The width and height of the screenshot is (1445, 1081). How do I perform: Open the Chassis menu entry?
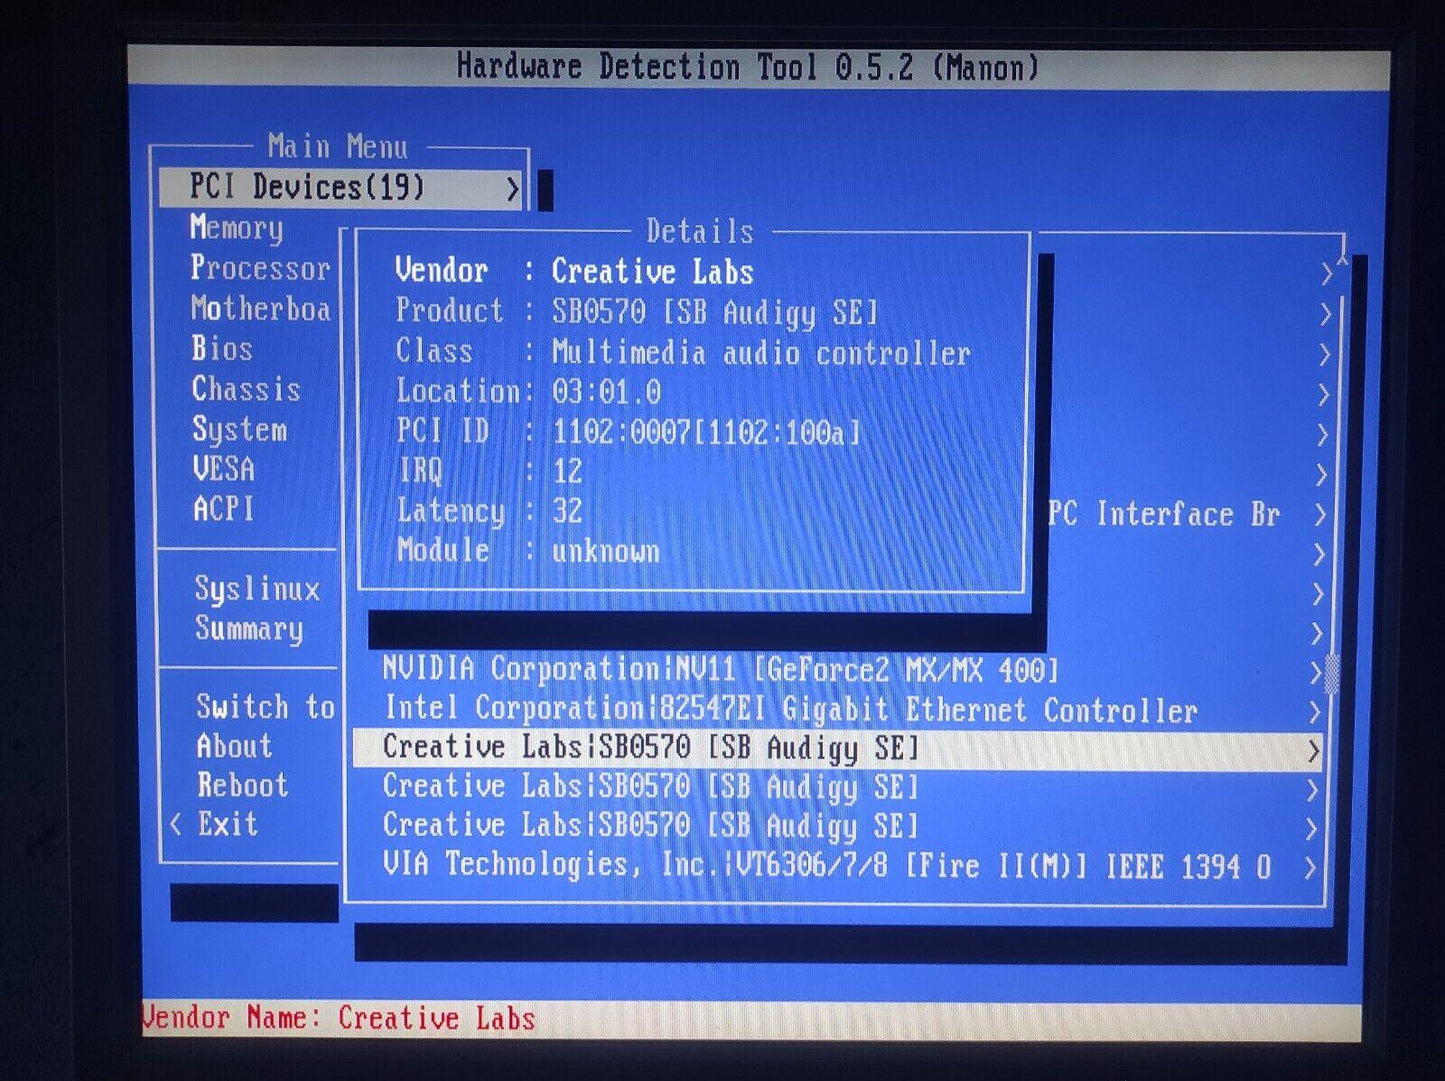coord(246,389)
